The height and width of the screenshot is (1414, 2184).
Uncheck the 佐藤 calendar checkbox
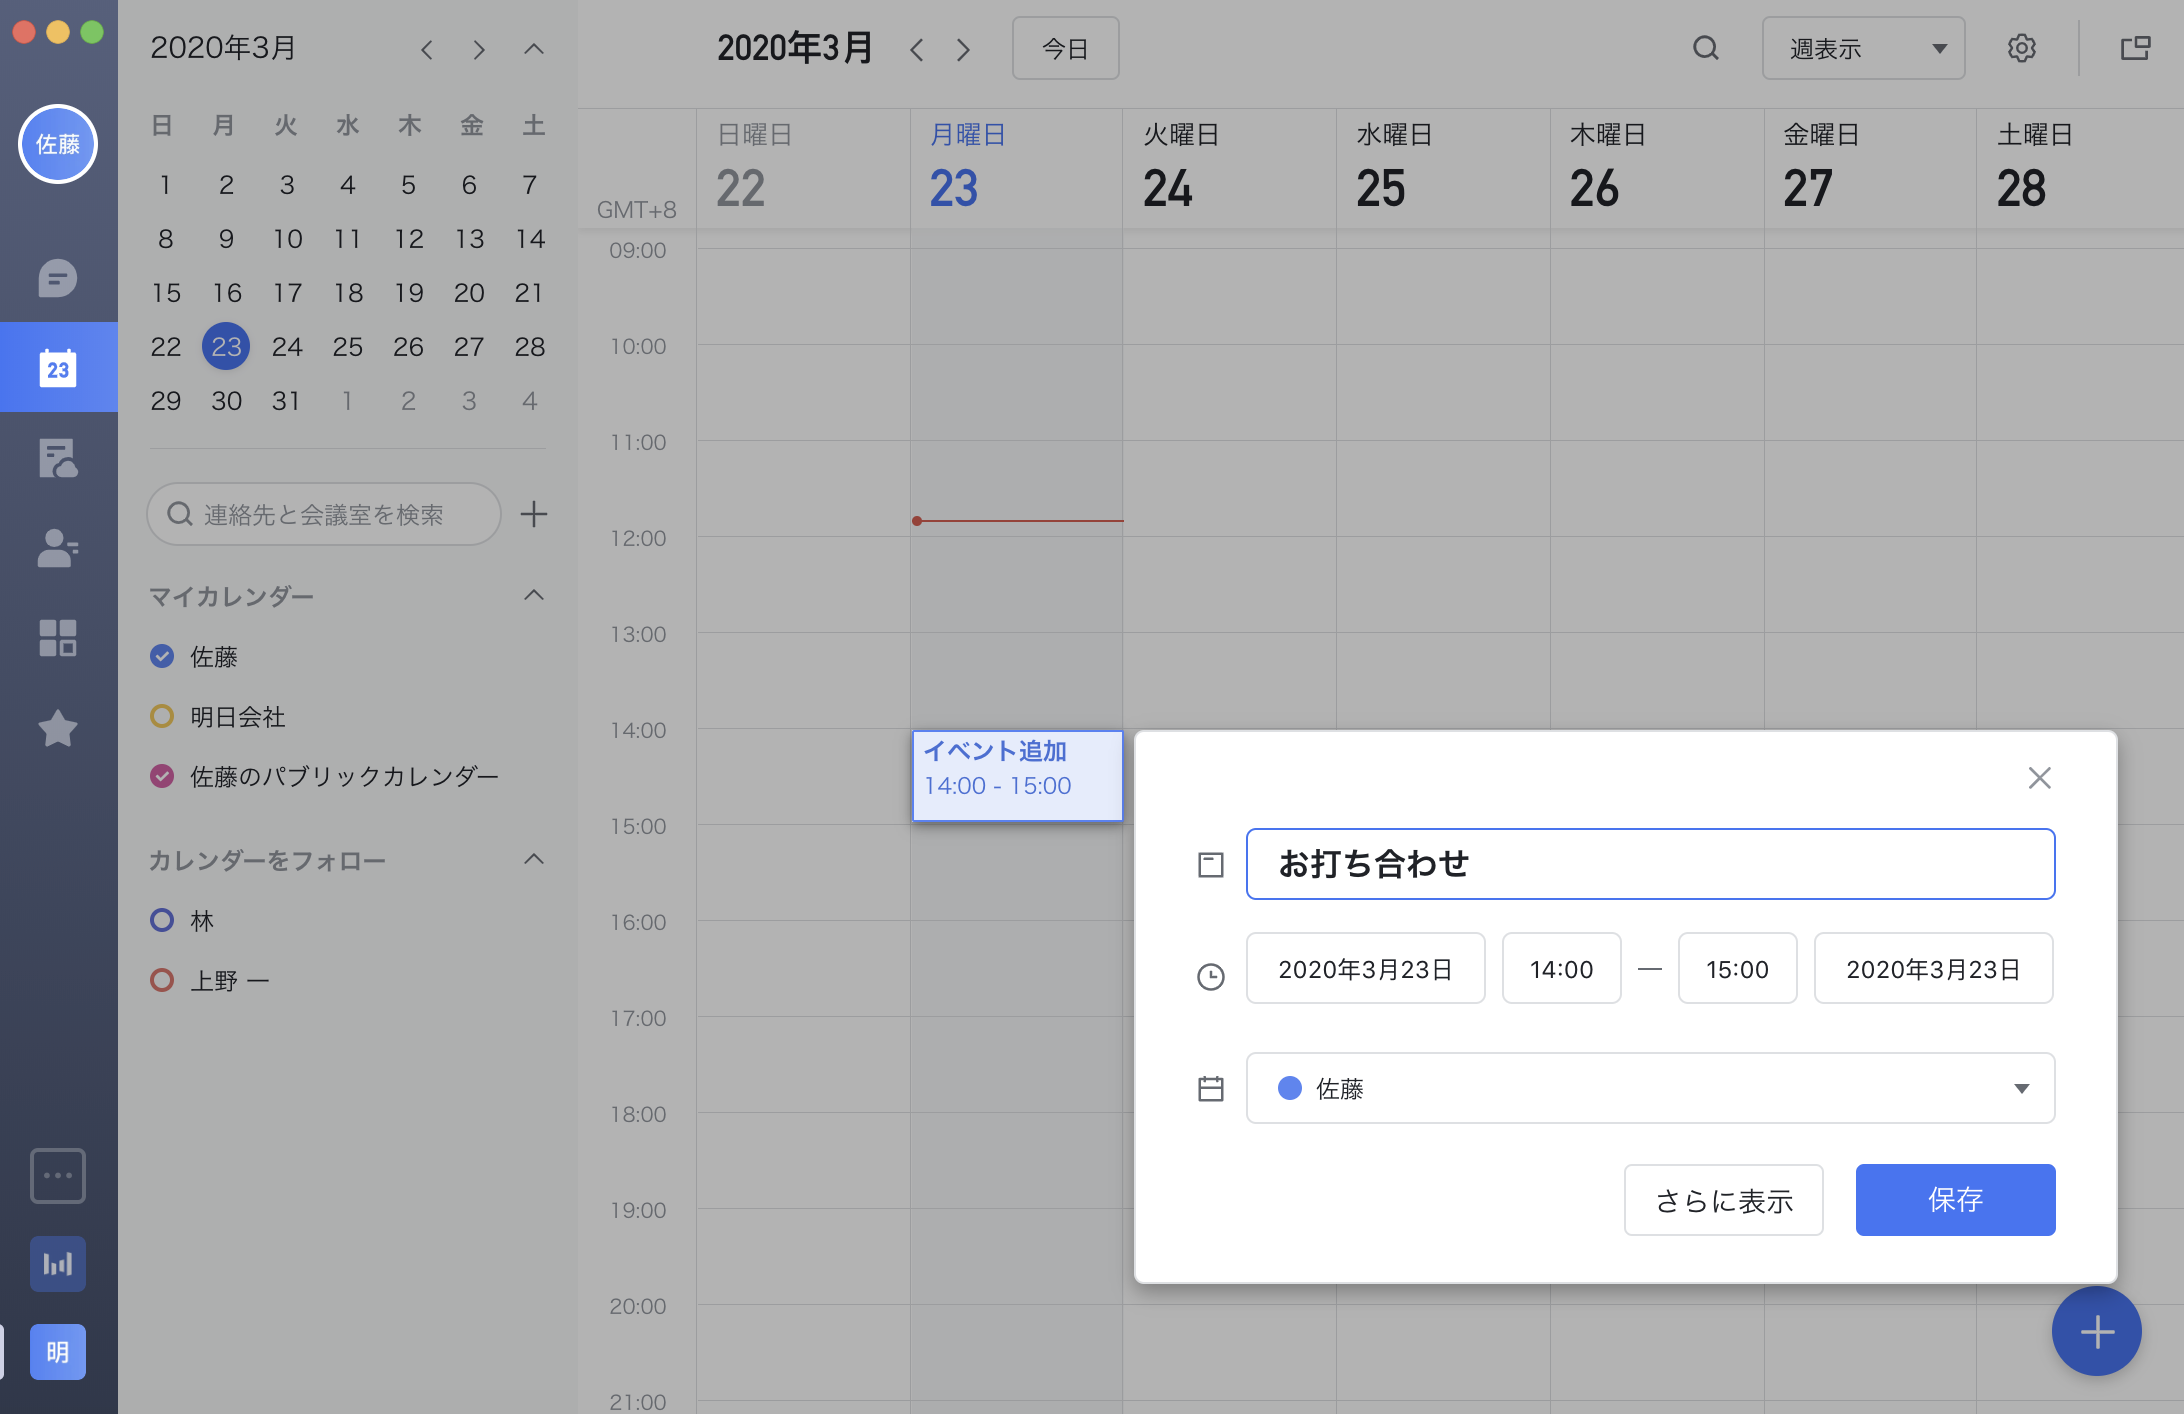tap(162, 656)
